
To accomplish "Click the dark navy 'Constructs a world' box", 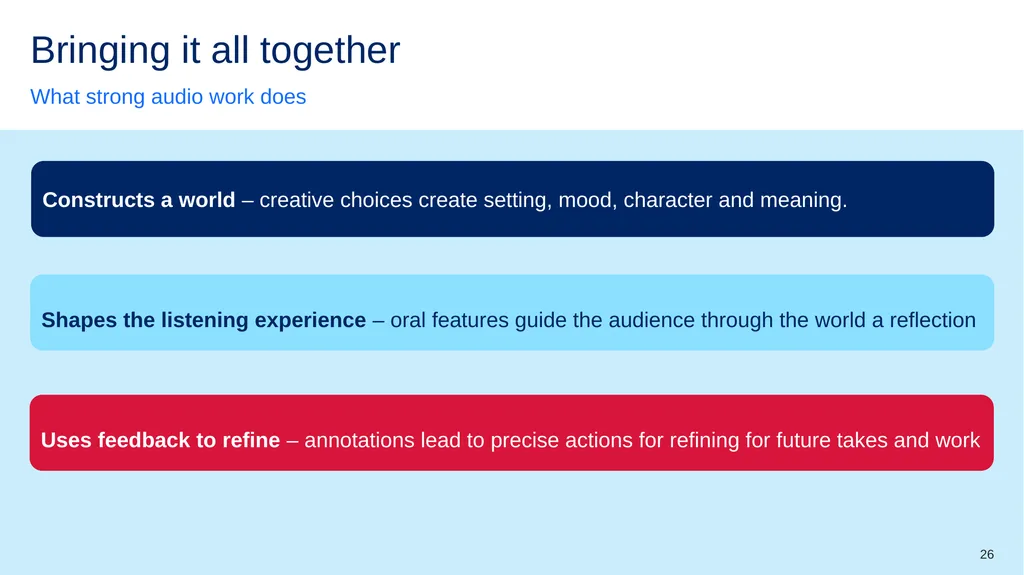I will pos(513,199).
